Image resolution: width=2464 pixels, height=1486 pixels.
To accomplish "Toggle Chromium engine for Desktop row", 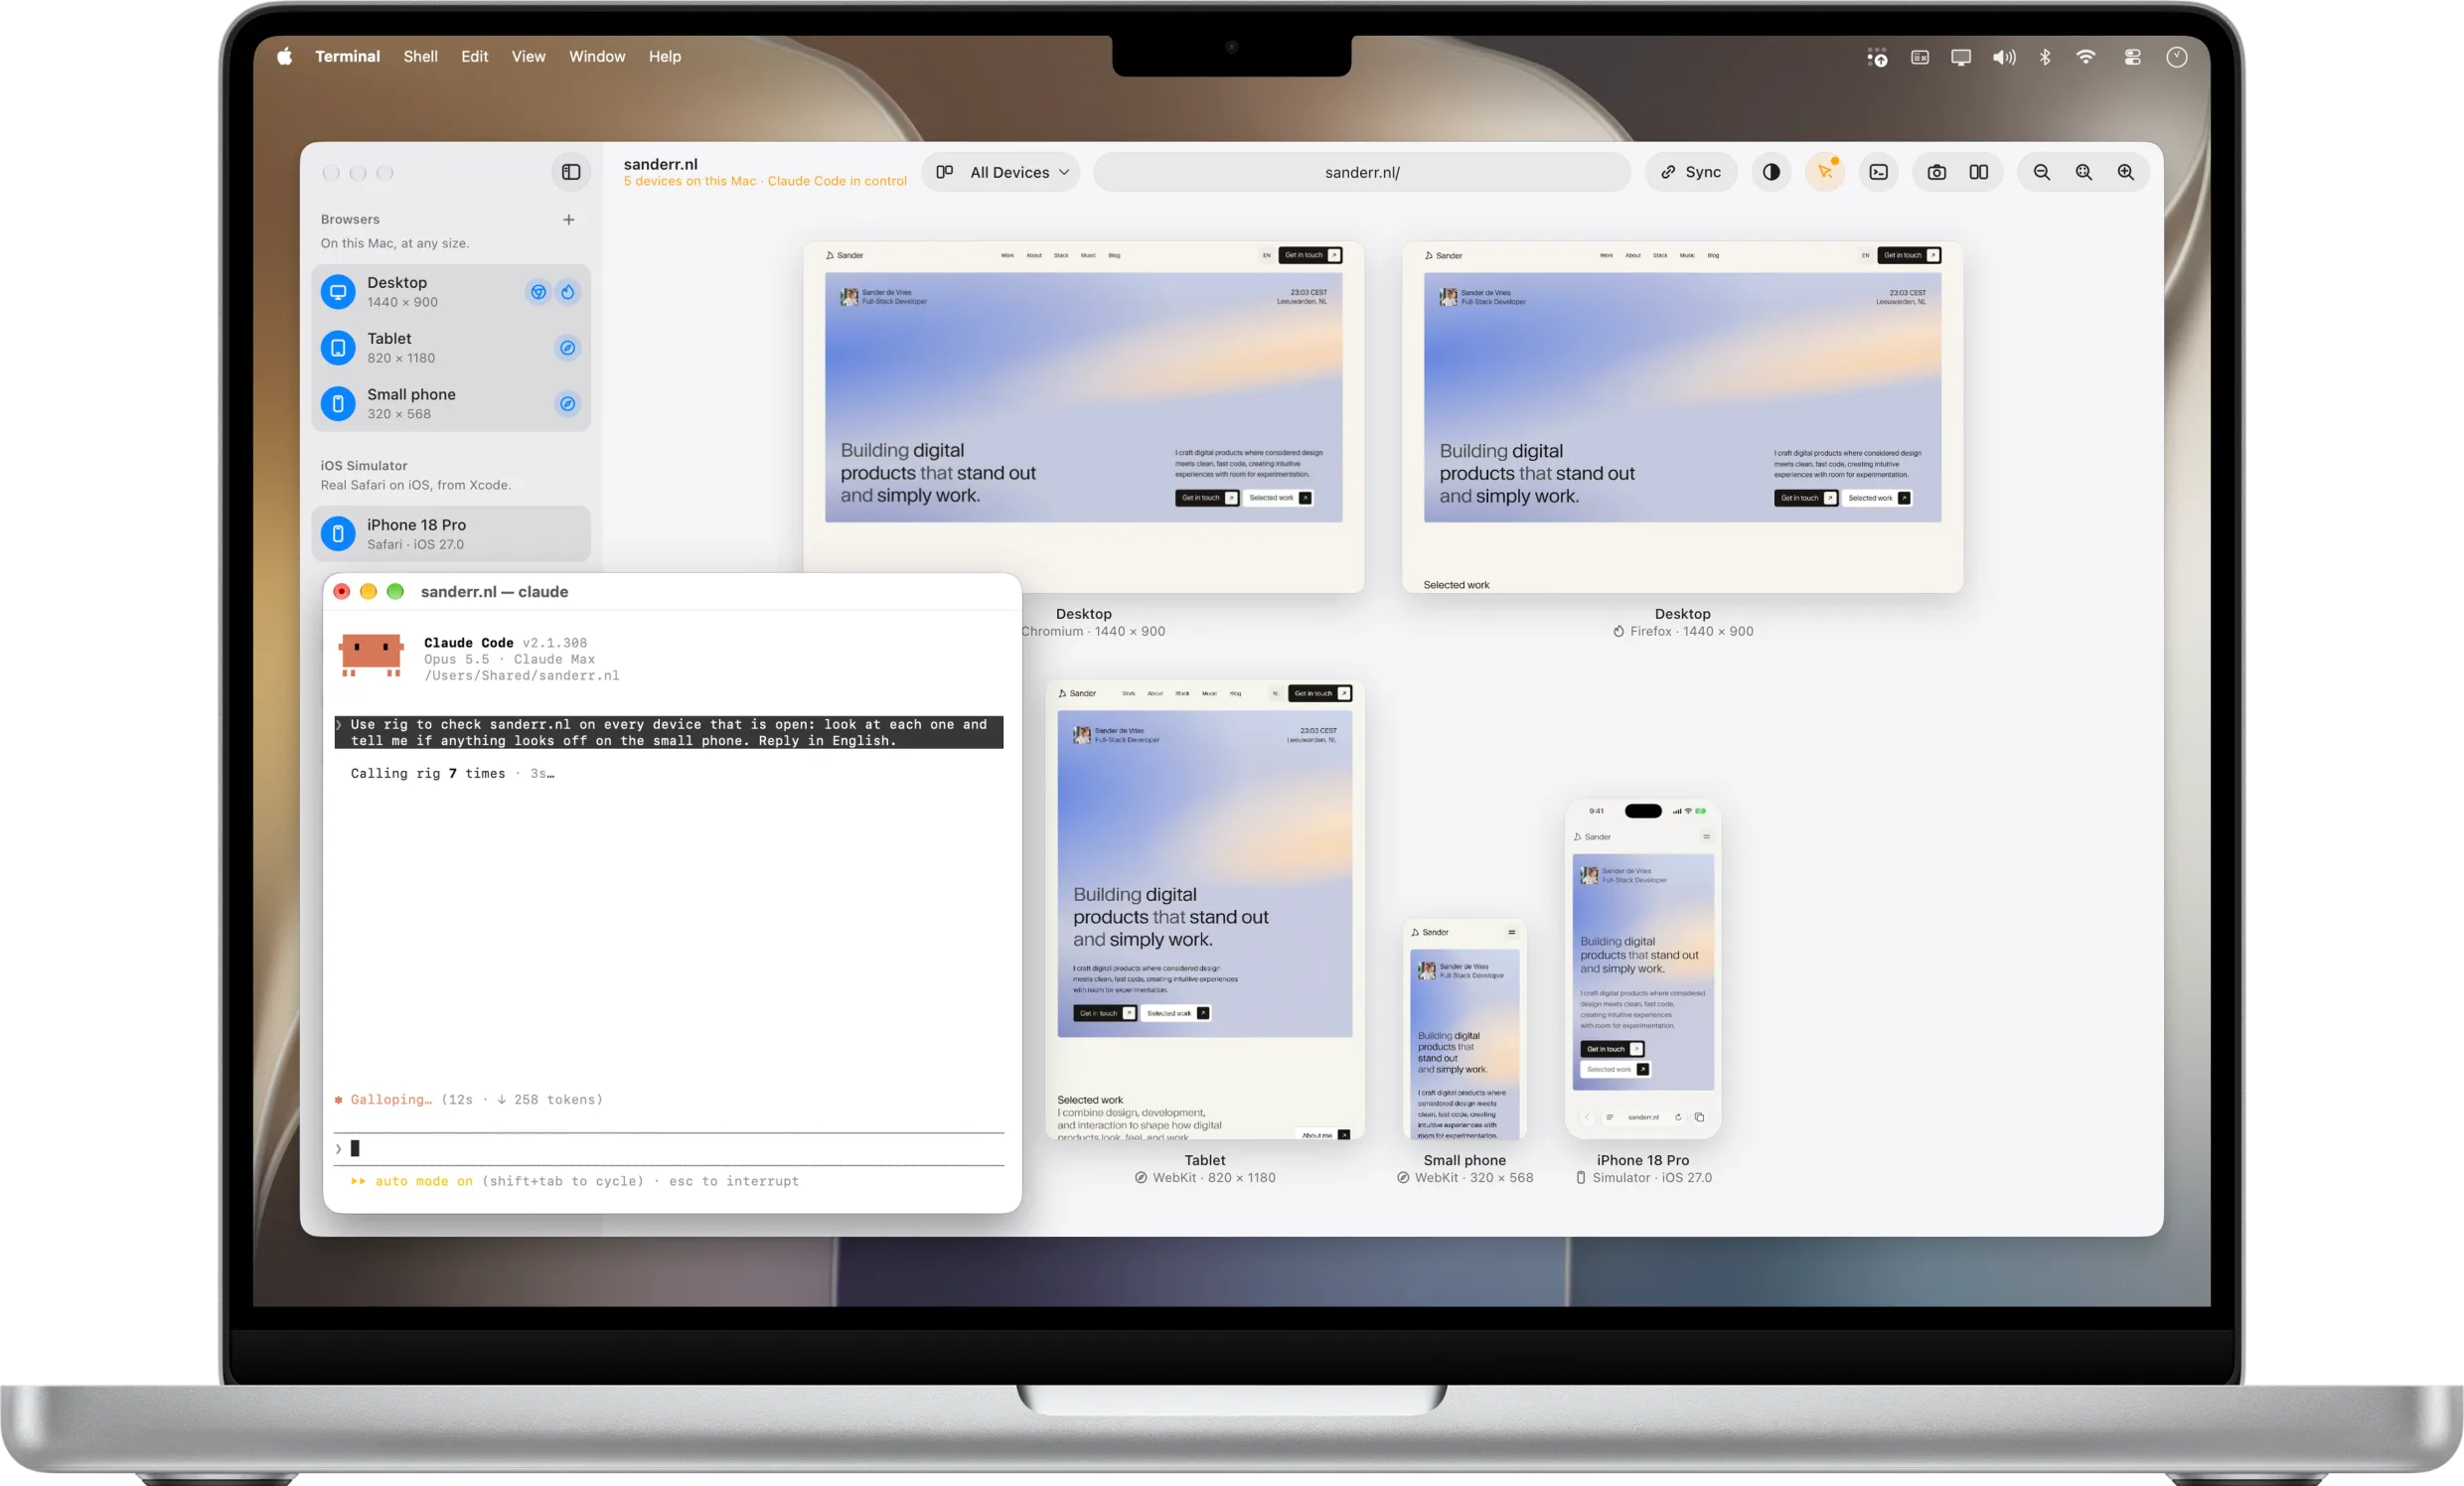I will 539,292.
